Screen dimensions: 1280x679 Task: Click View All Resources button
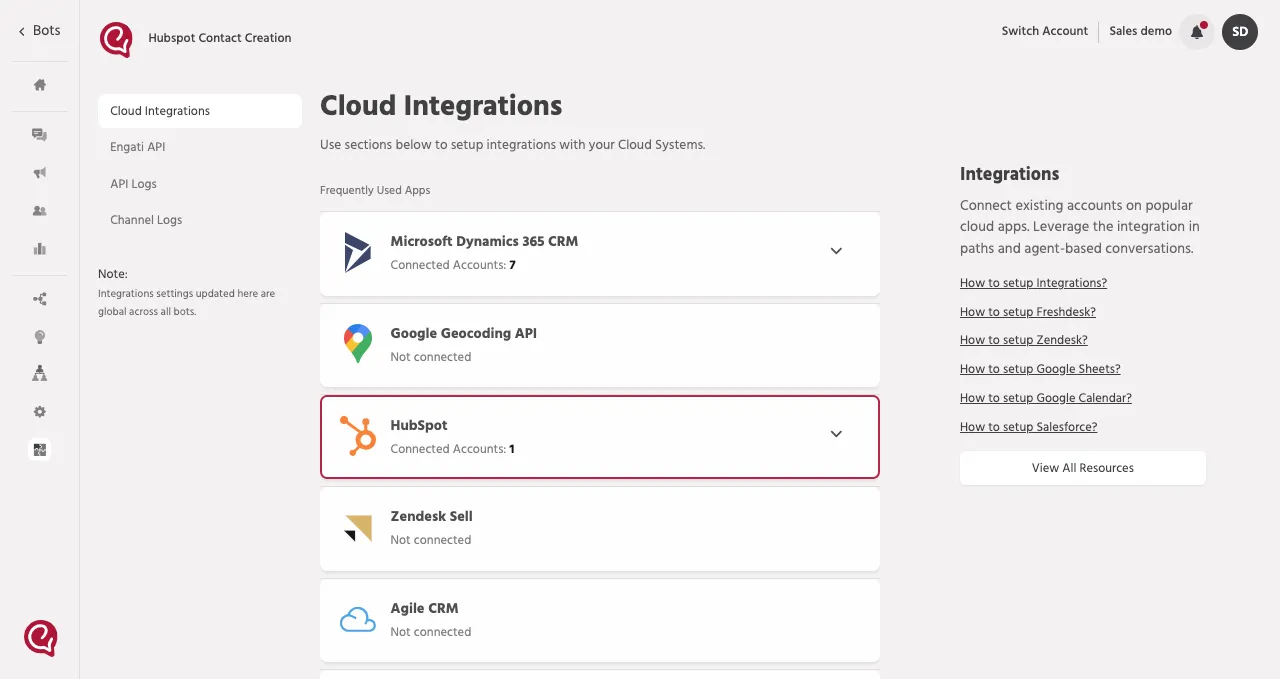point(1083,468)
